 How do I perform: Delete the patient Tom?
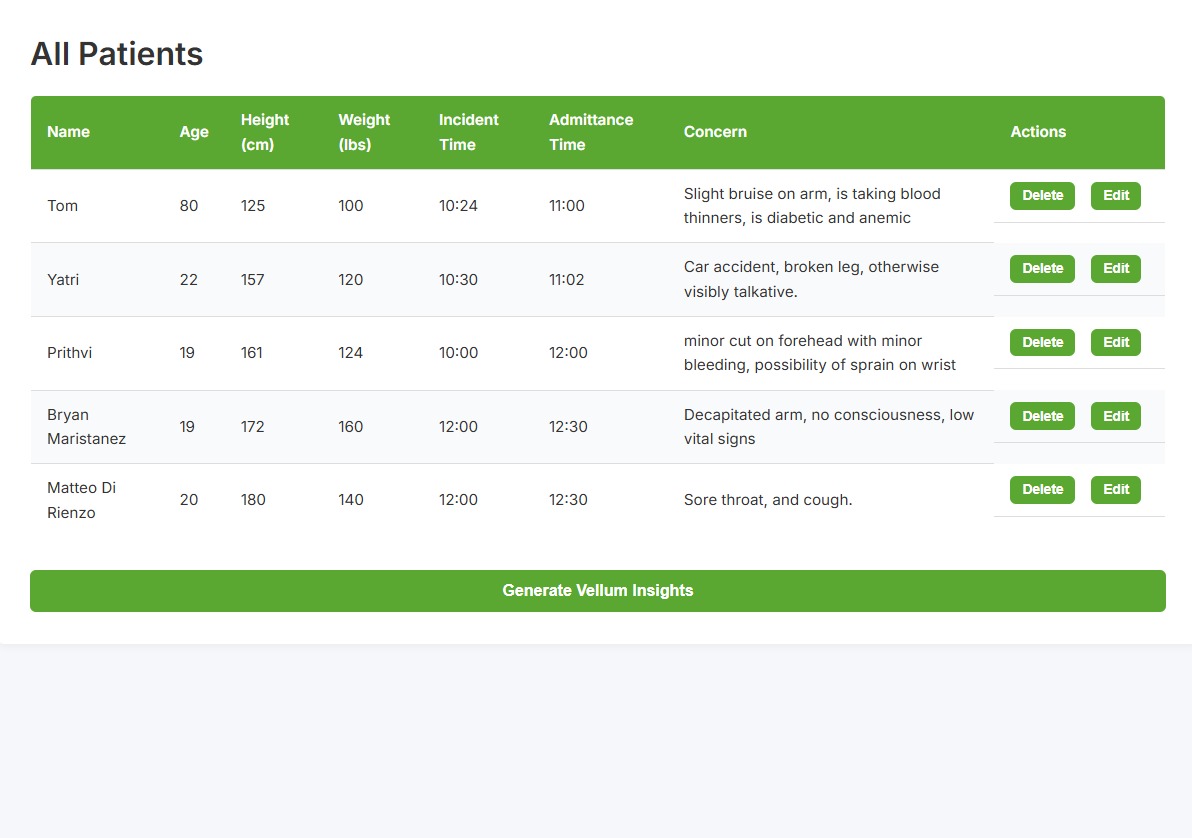(x=1042, y=195)
